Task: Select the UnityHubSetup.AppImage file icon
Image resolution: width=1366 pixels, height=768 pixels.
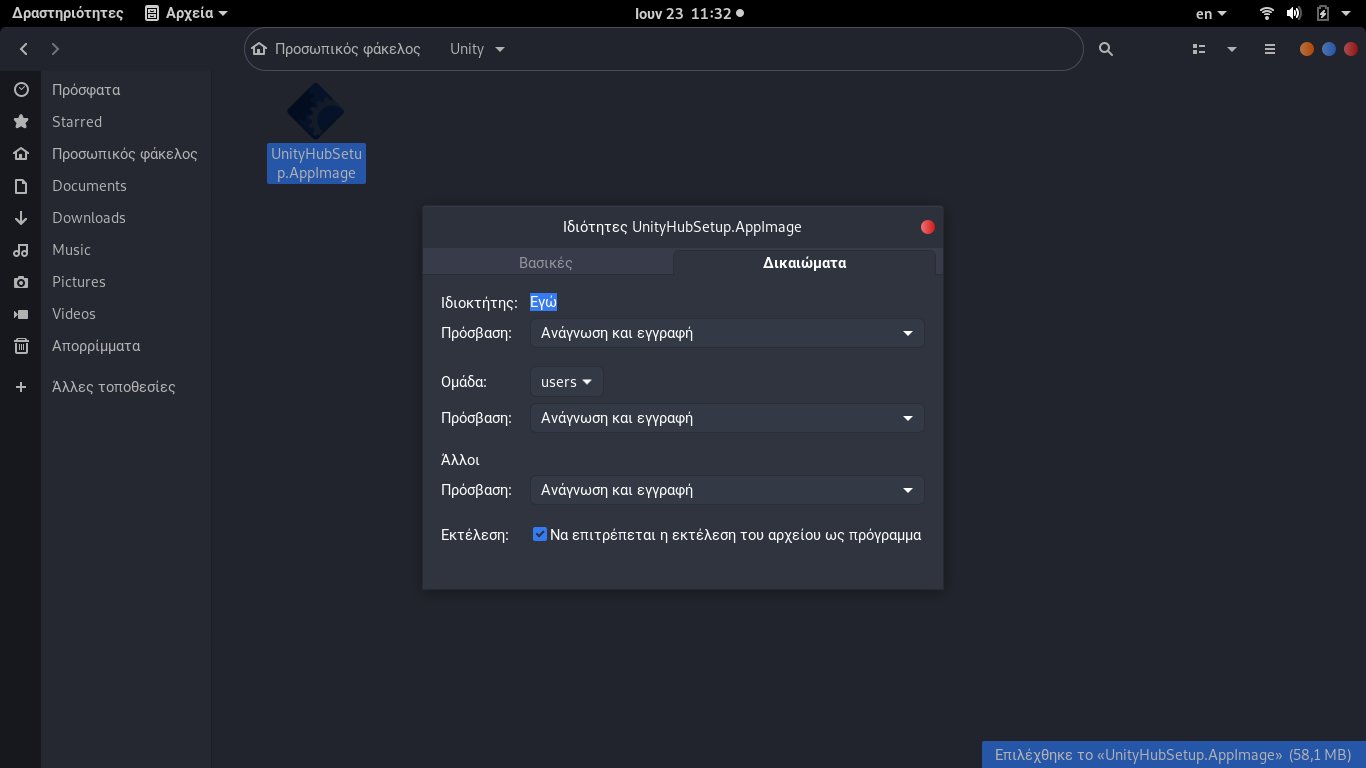Action: click(316, 111)
